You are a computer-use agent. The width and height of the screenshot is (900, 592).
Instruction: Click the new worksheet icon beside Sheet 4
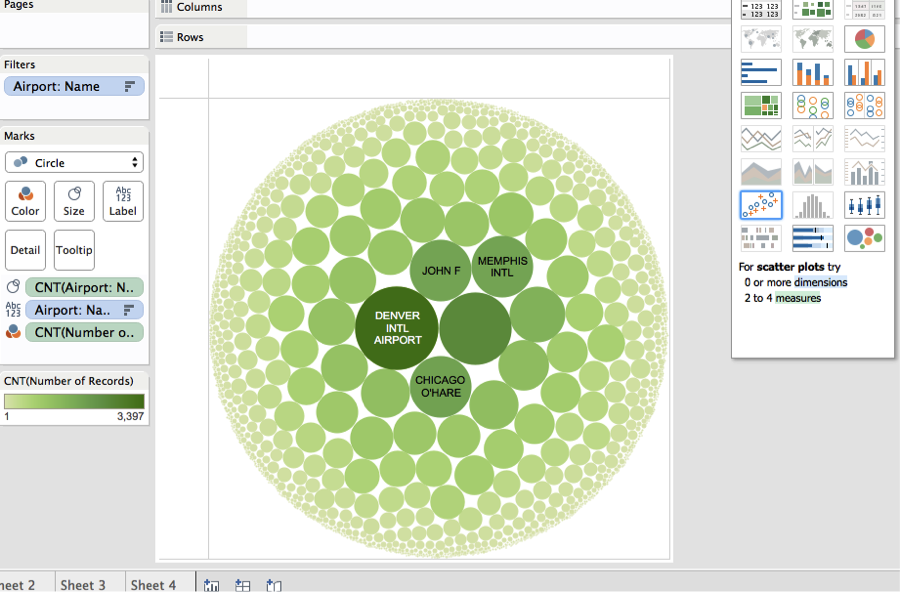[x=211, y=585]
